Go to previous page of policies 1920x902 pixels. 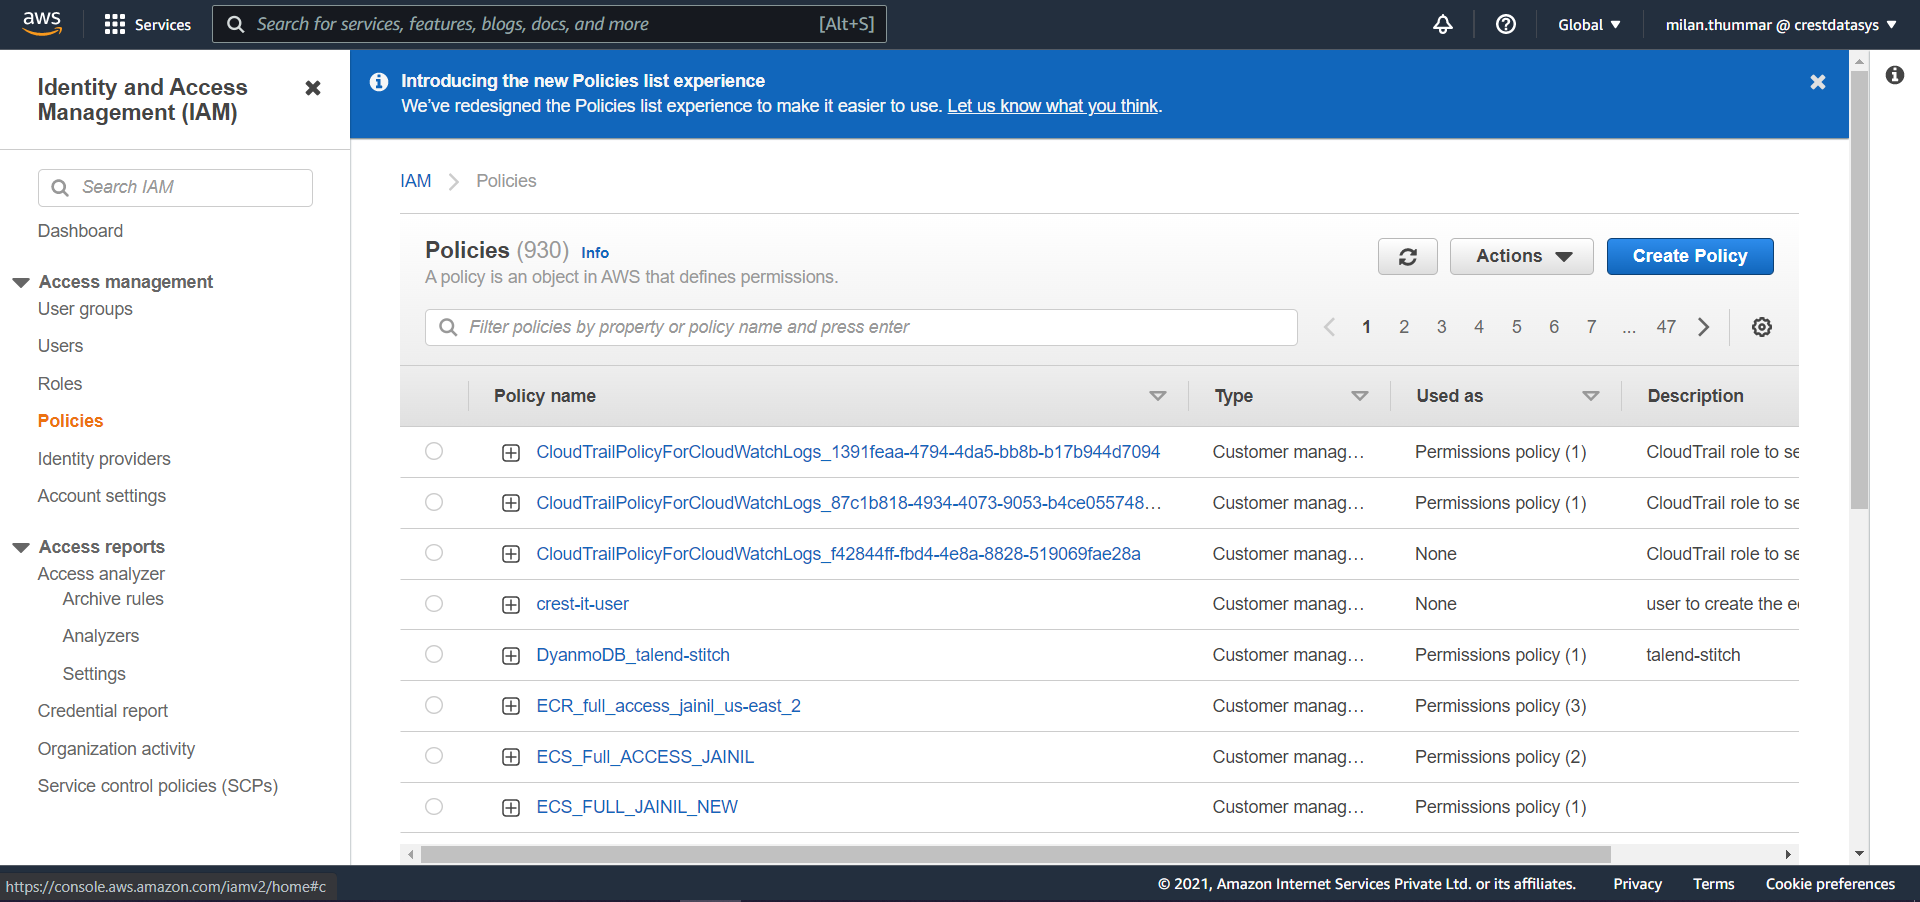pyautogui.click(x=1329, y=327)
